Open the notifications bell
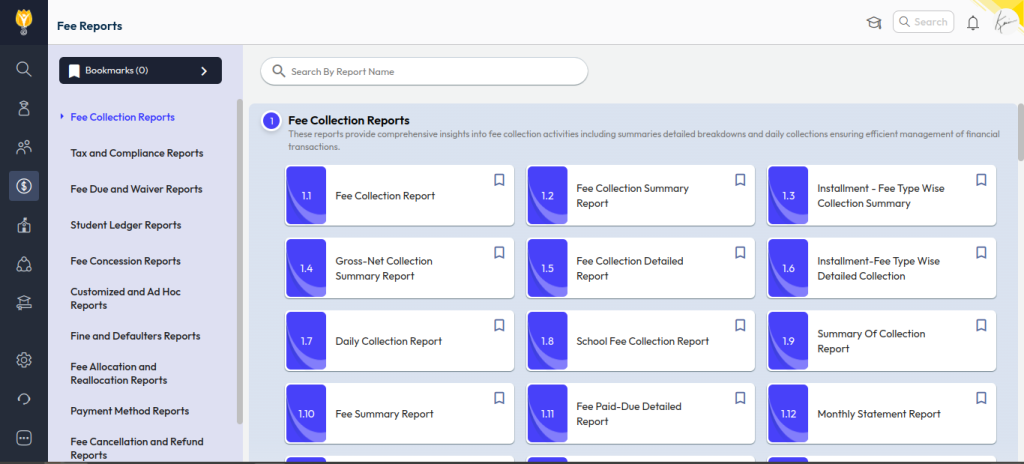 972,23
